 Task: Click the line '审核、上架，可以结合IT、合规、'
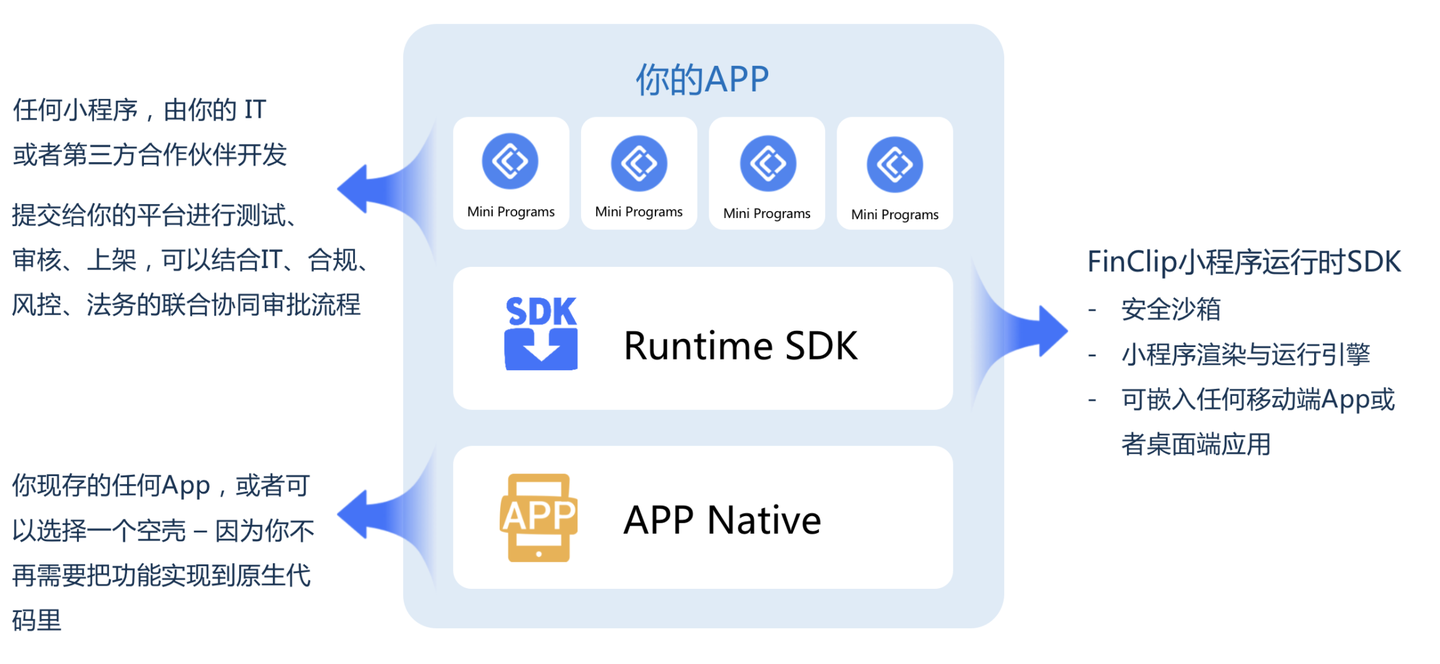coord(192,260)
